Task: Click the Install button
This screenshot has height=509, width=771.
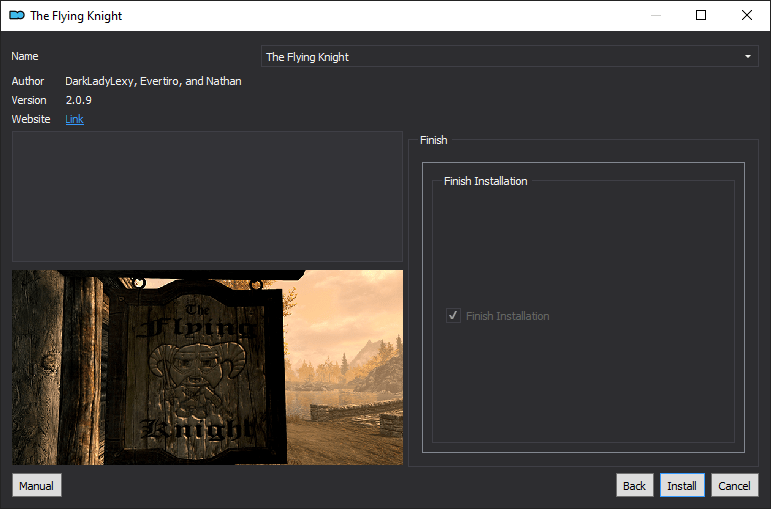Action: pos(682,485)
